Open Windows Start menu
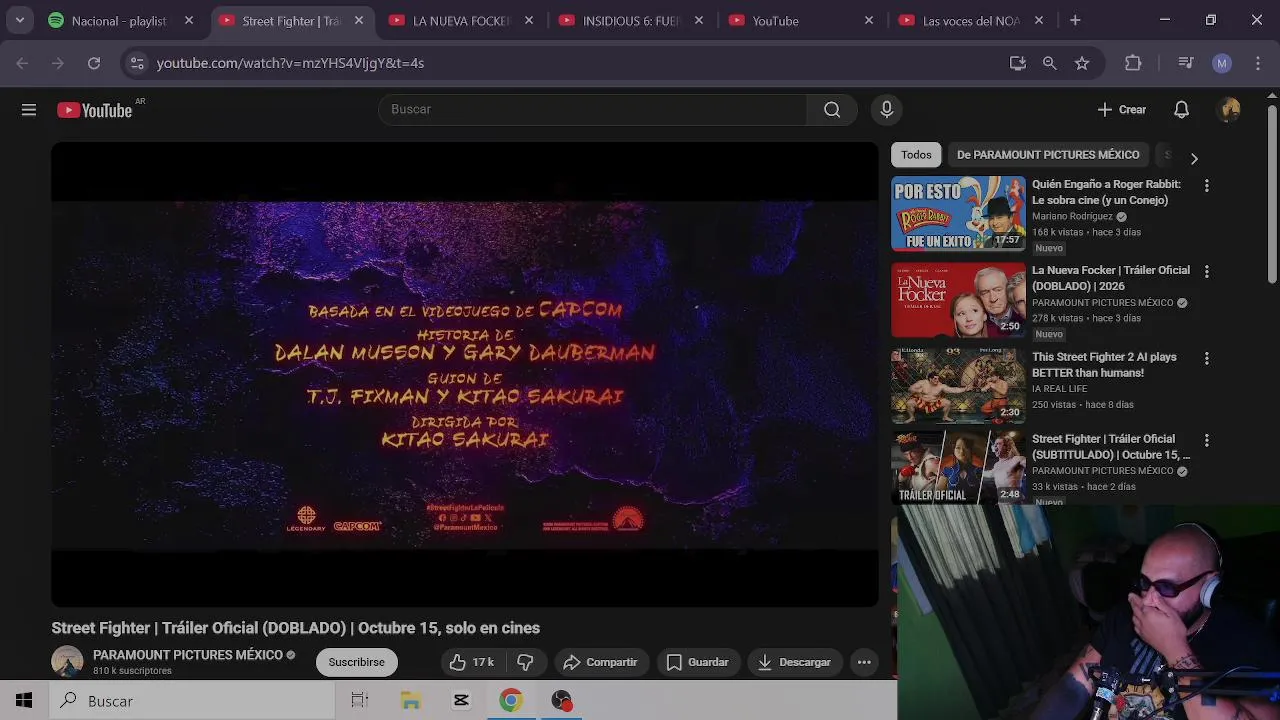The image size is (1280, 720). coord(24,701)
